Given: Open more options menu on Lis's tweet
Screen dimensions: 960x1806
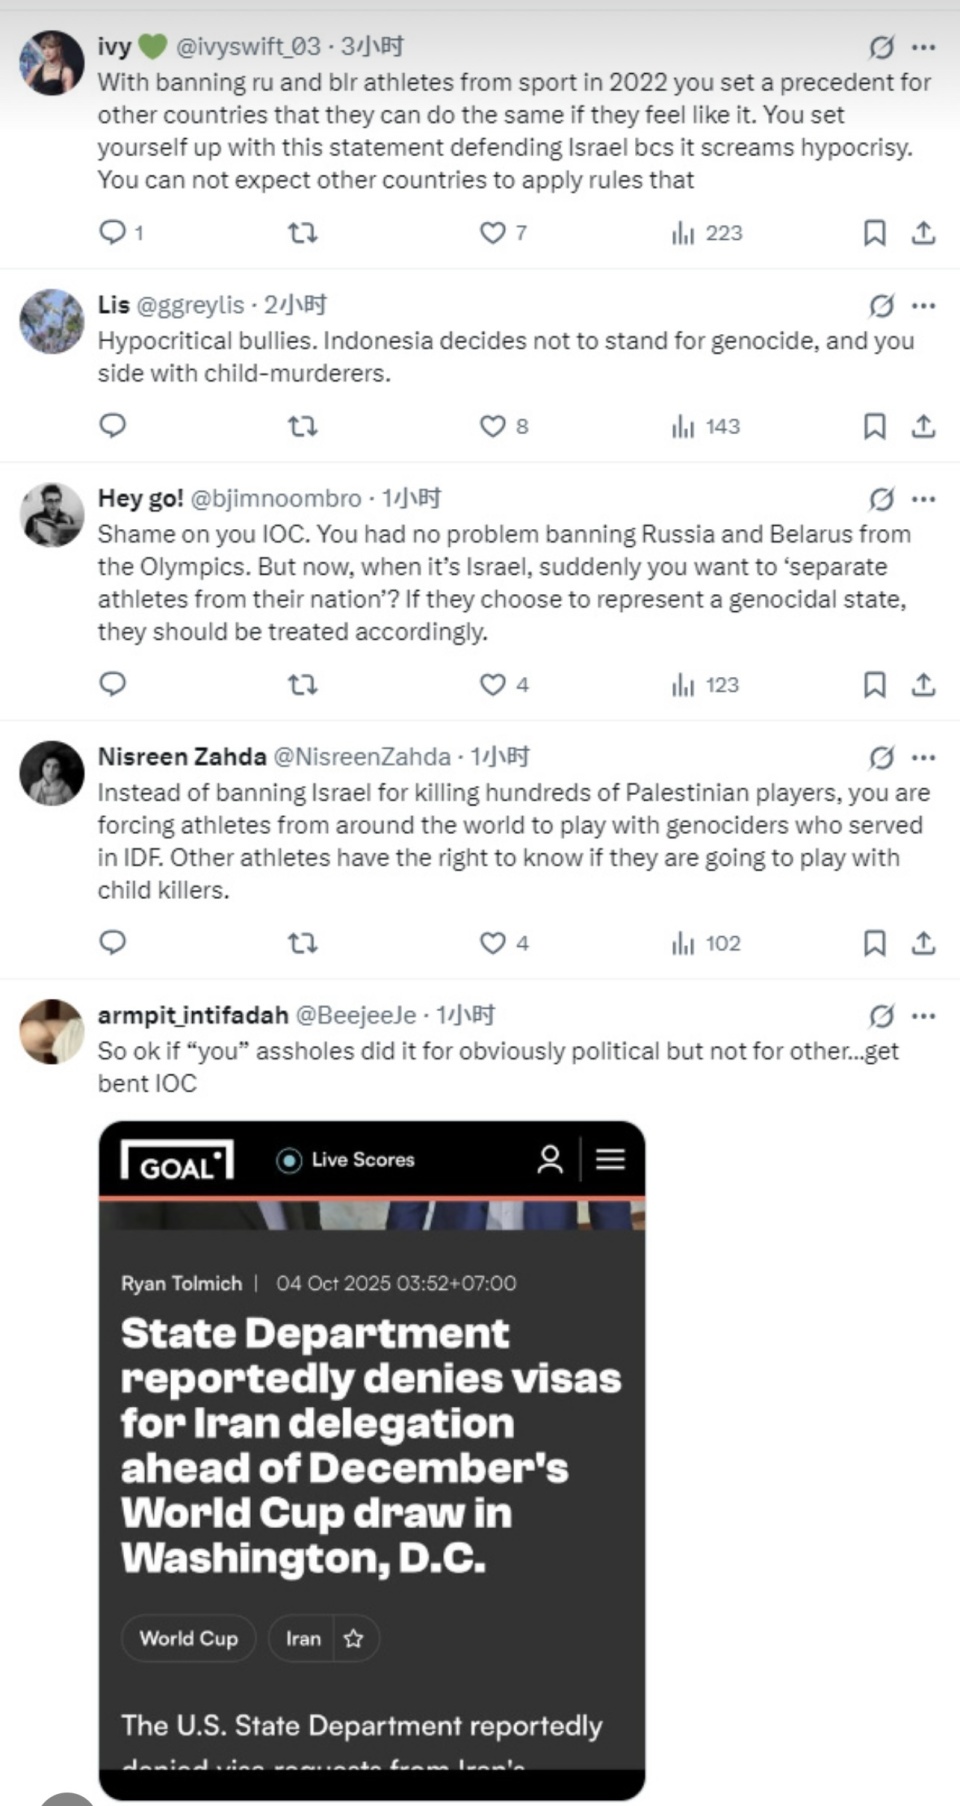Looking at the screenshot, I should [924, 305].
